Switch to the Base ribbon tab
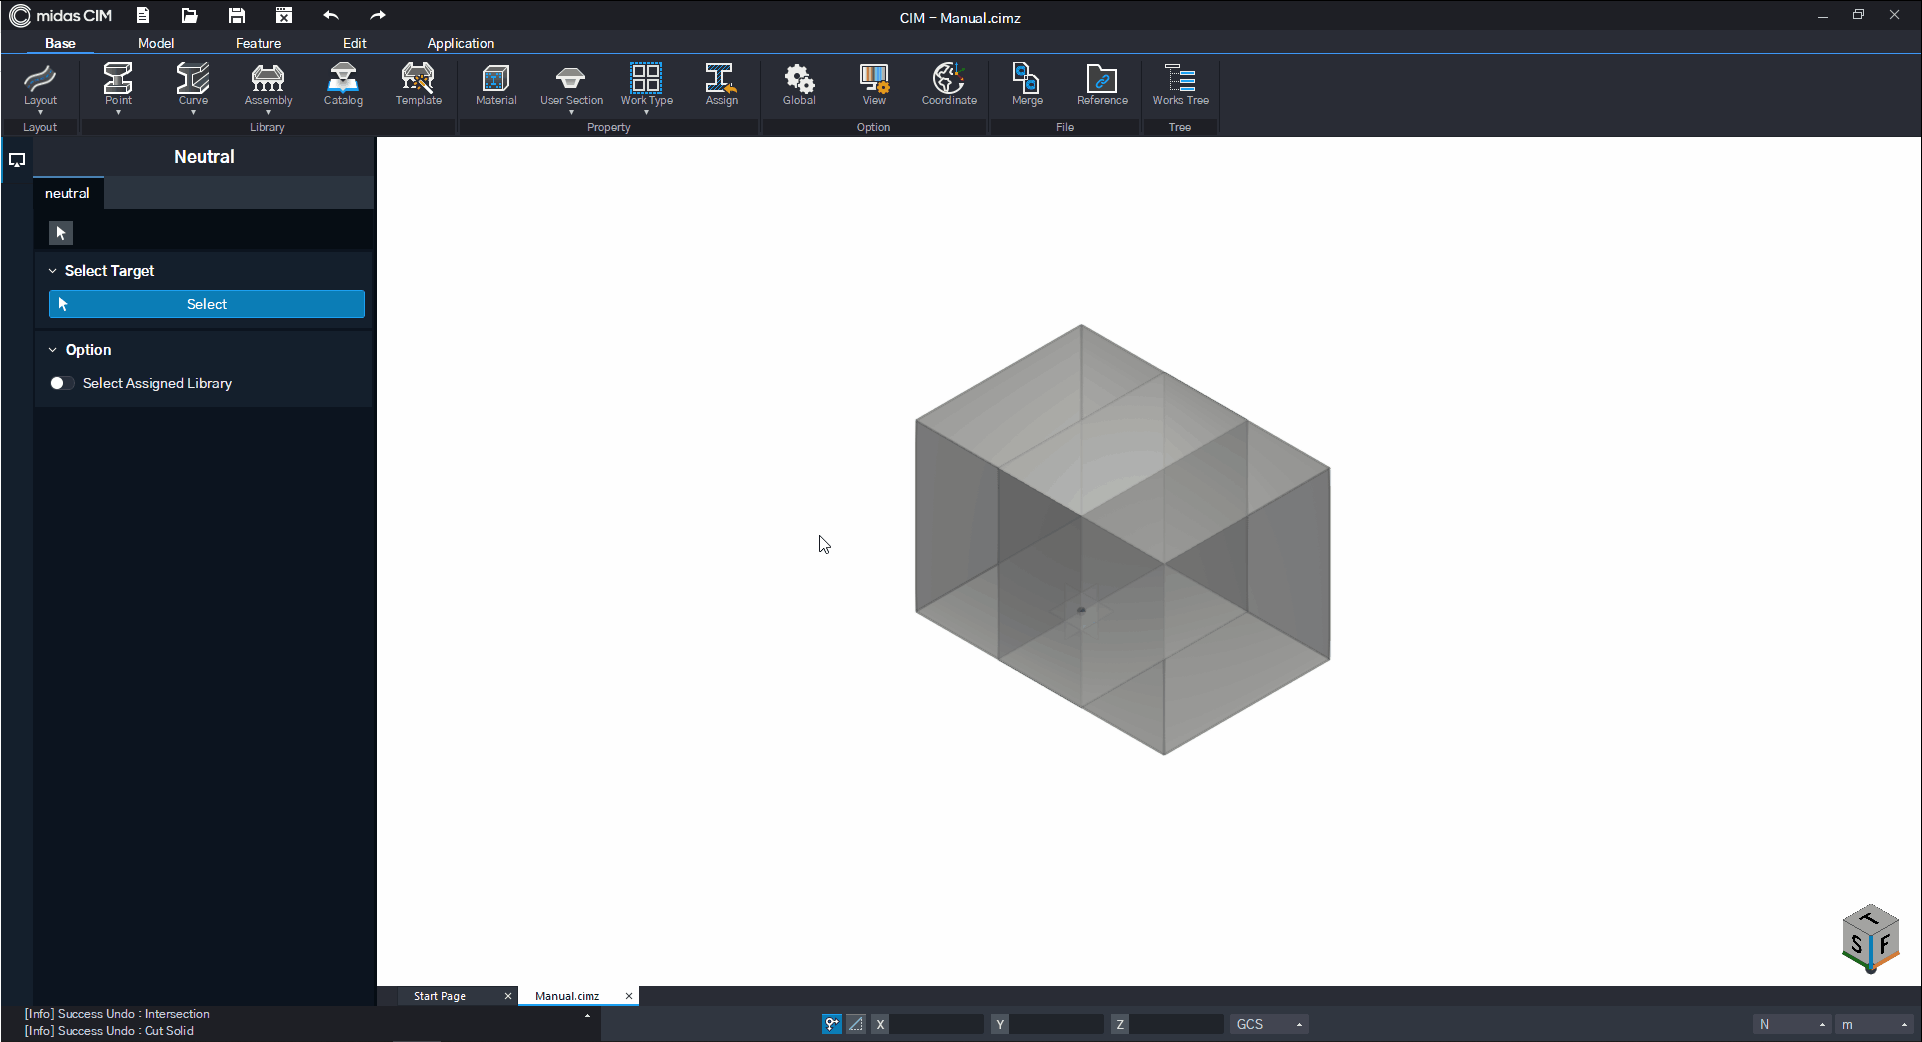The image size is (1922, 1042). pos(60,43)
